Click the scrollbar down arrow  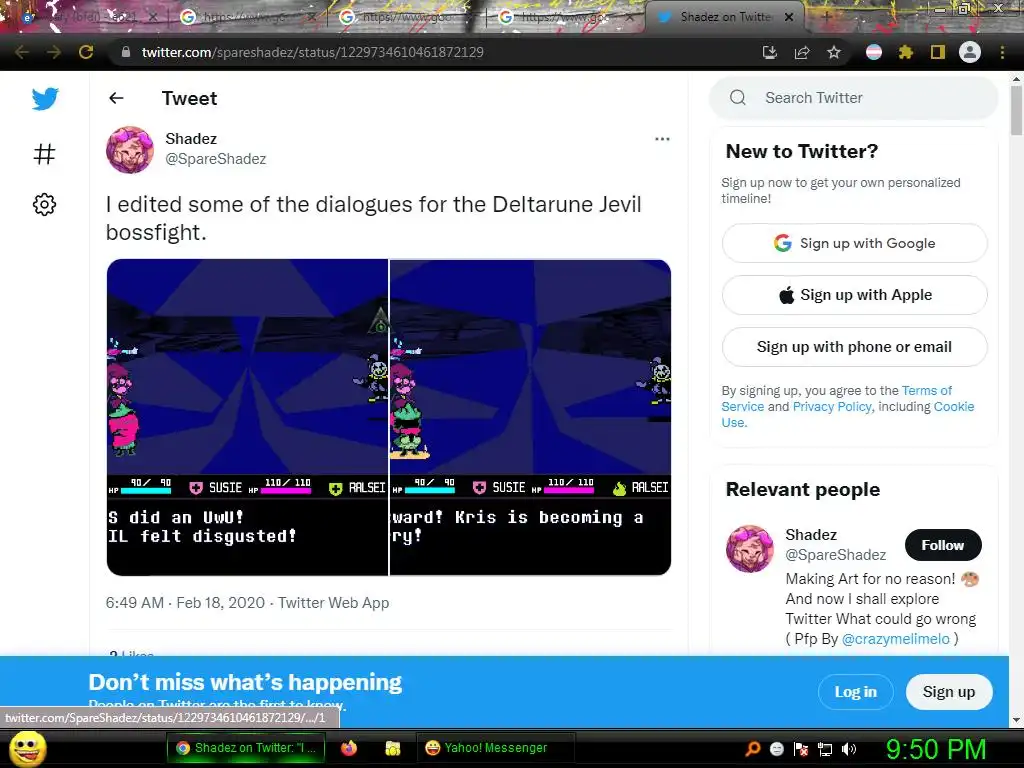(1016, 721)
